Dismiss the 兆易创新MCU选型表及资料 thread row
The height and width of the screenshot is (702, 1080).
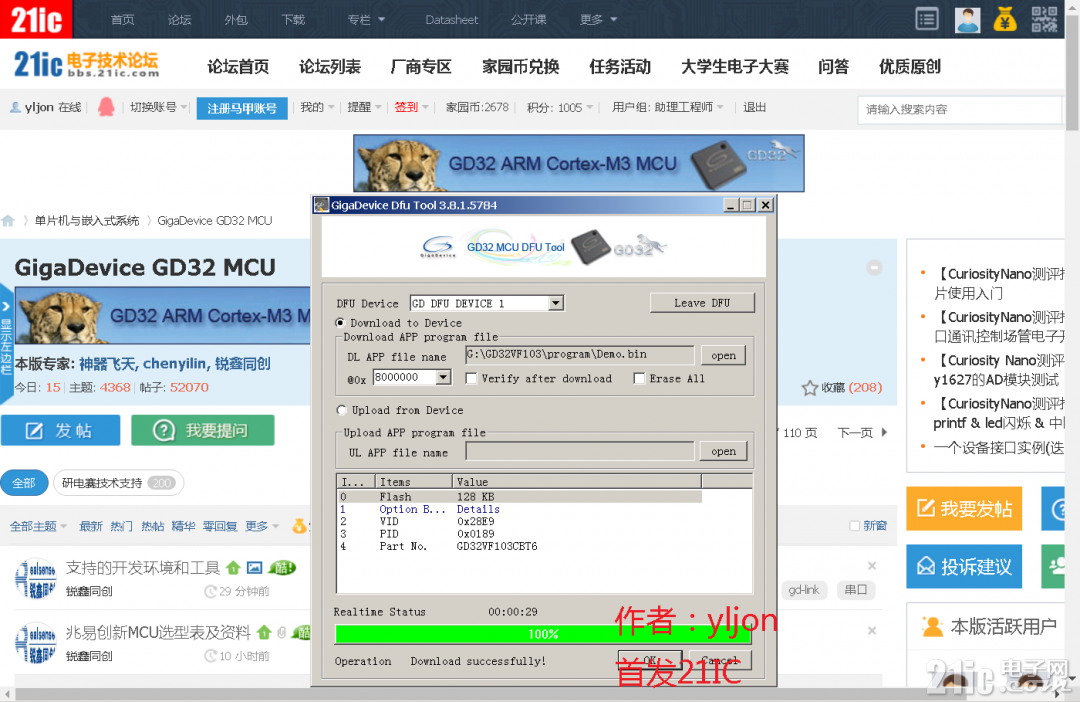point(872,630)
